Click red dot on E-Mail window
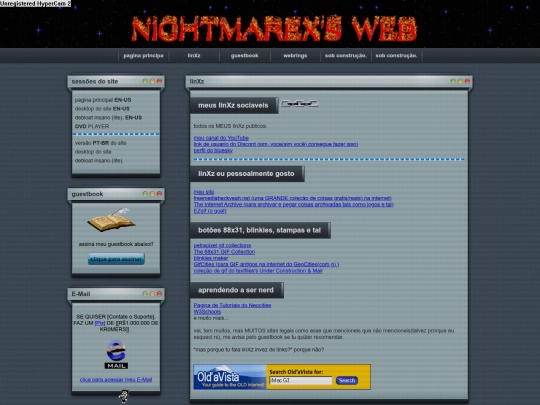The width and height of the screenshot is (540, 405). [159, 294]
